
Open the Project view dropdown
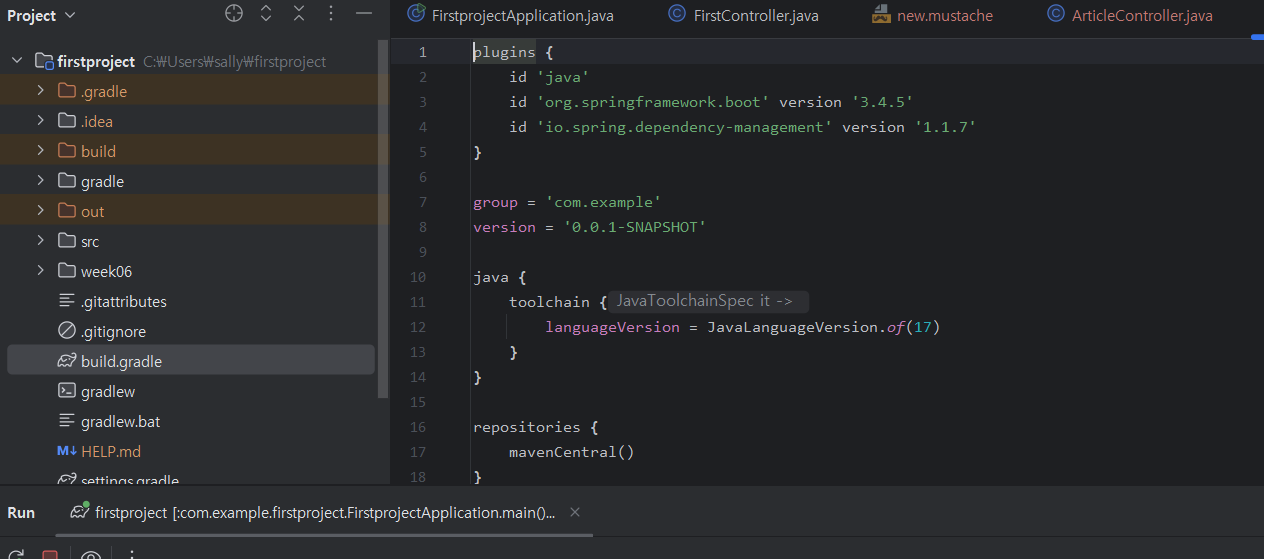[41, 15]
